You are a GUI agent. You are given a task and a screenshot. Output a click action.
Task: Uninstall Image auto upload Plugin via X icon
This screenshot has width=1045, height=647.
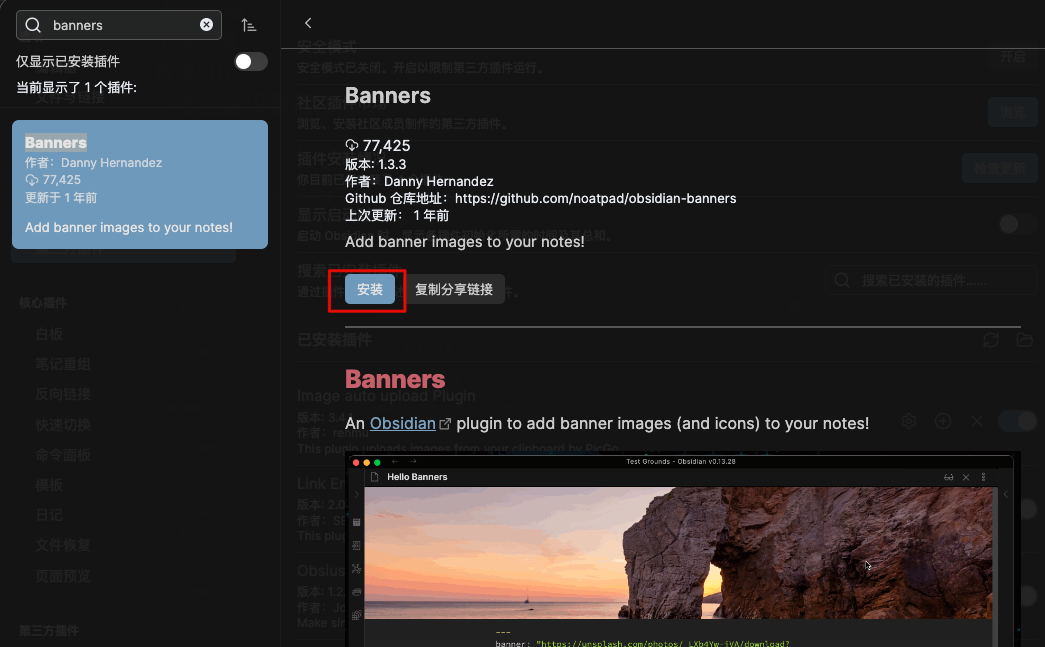click(x=977, y=422)
